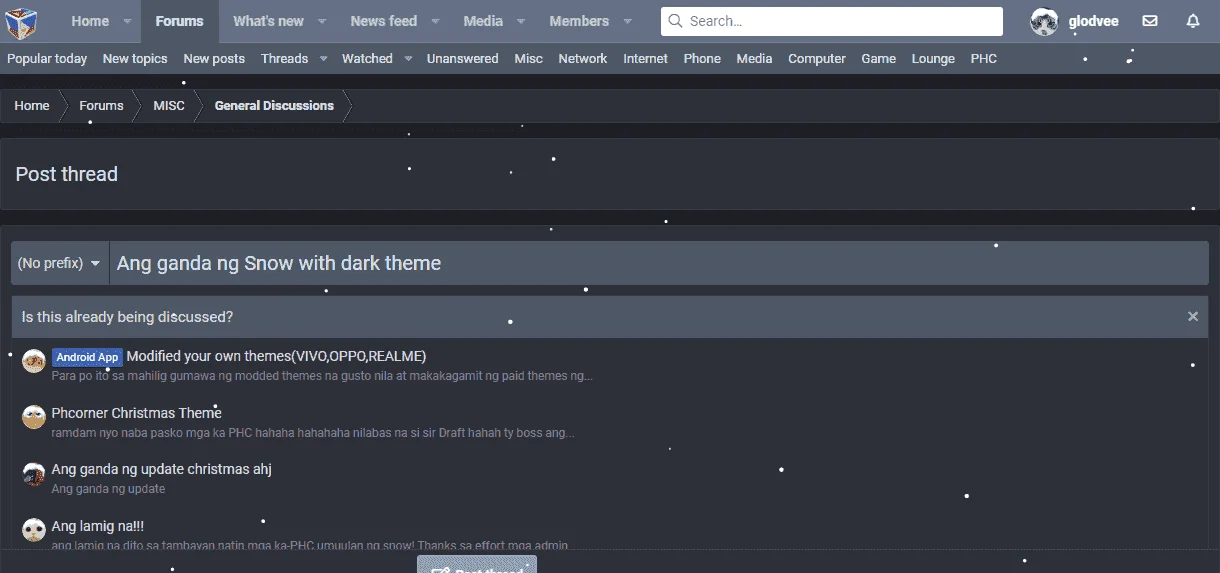Click the MISC breadcrumb

(x=169, y=106)
